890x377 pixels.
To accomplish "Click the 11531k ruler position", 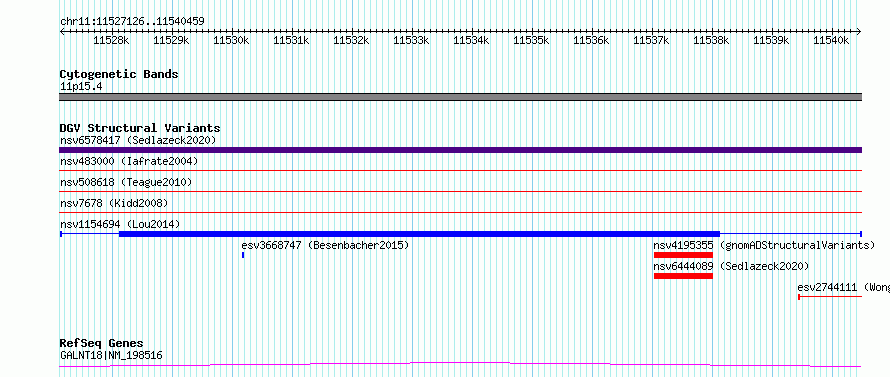I will point(292,40).
